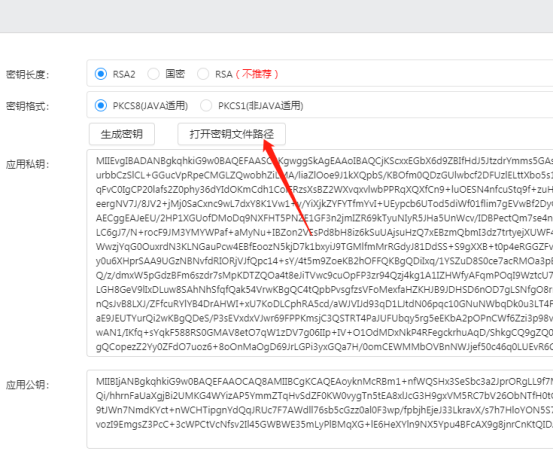554x458 pixels.
Task: Click last private key line starting gQCopezZ2
Action: point(324,347)
